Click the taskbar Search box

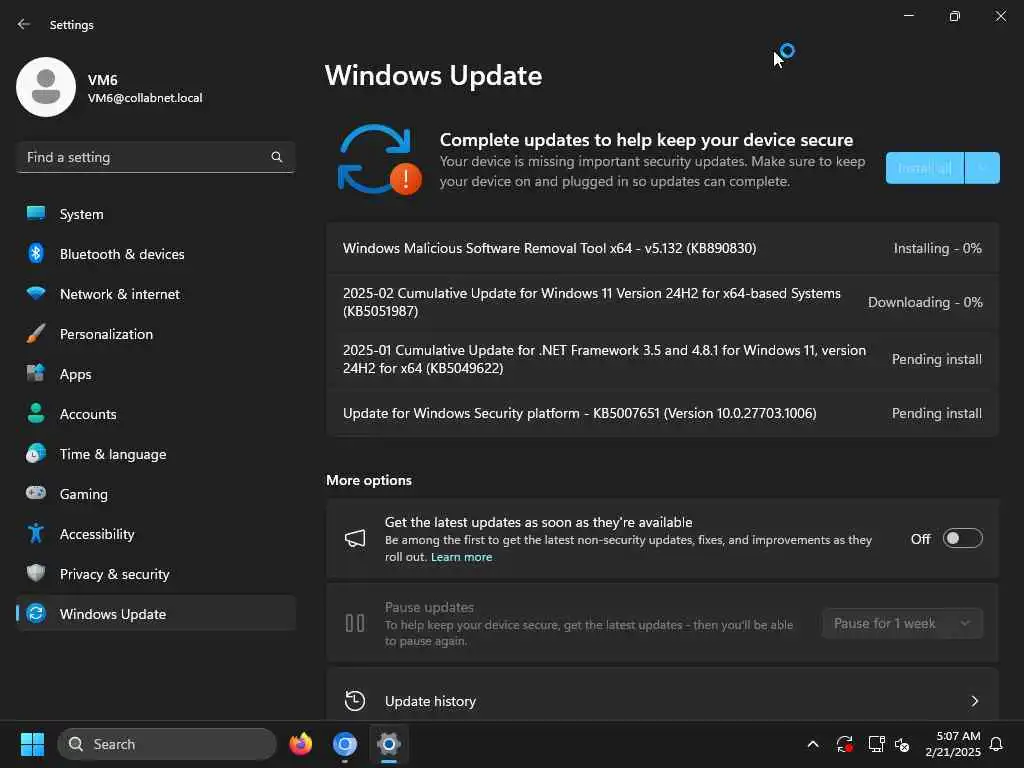coord(167,744)
